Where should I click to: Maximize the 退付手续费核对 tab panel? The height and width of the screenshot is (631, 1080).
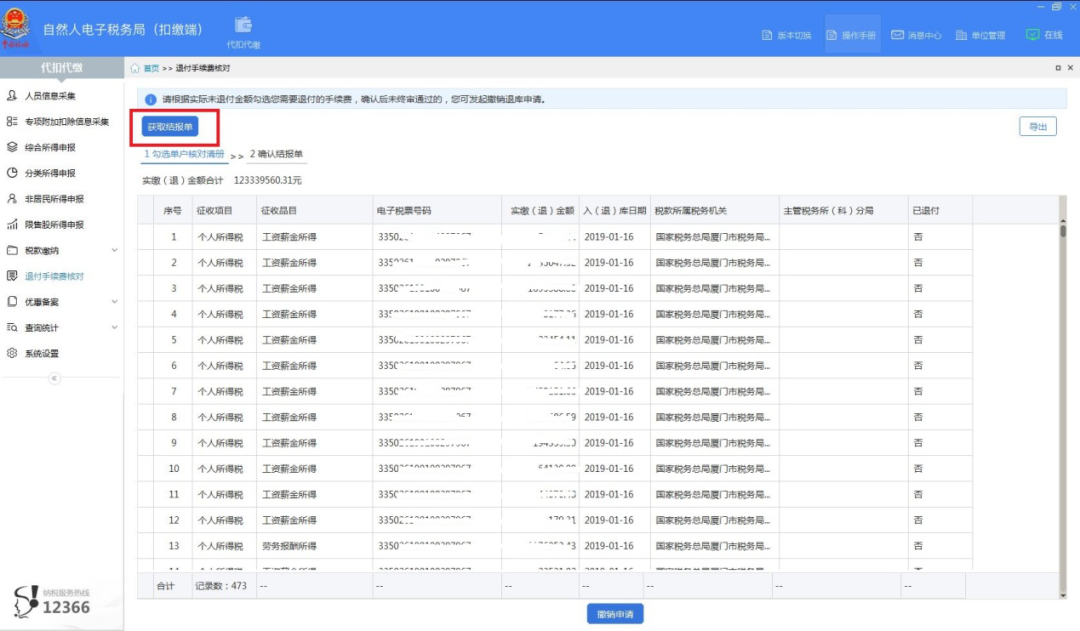[x=1058, y=68]
